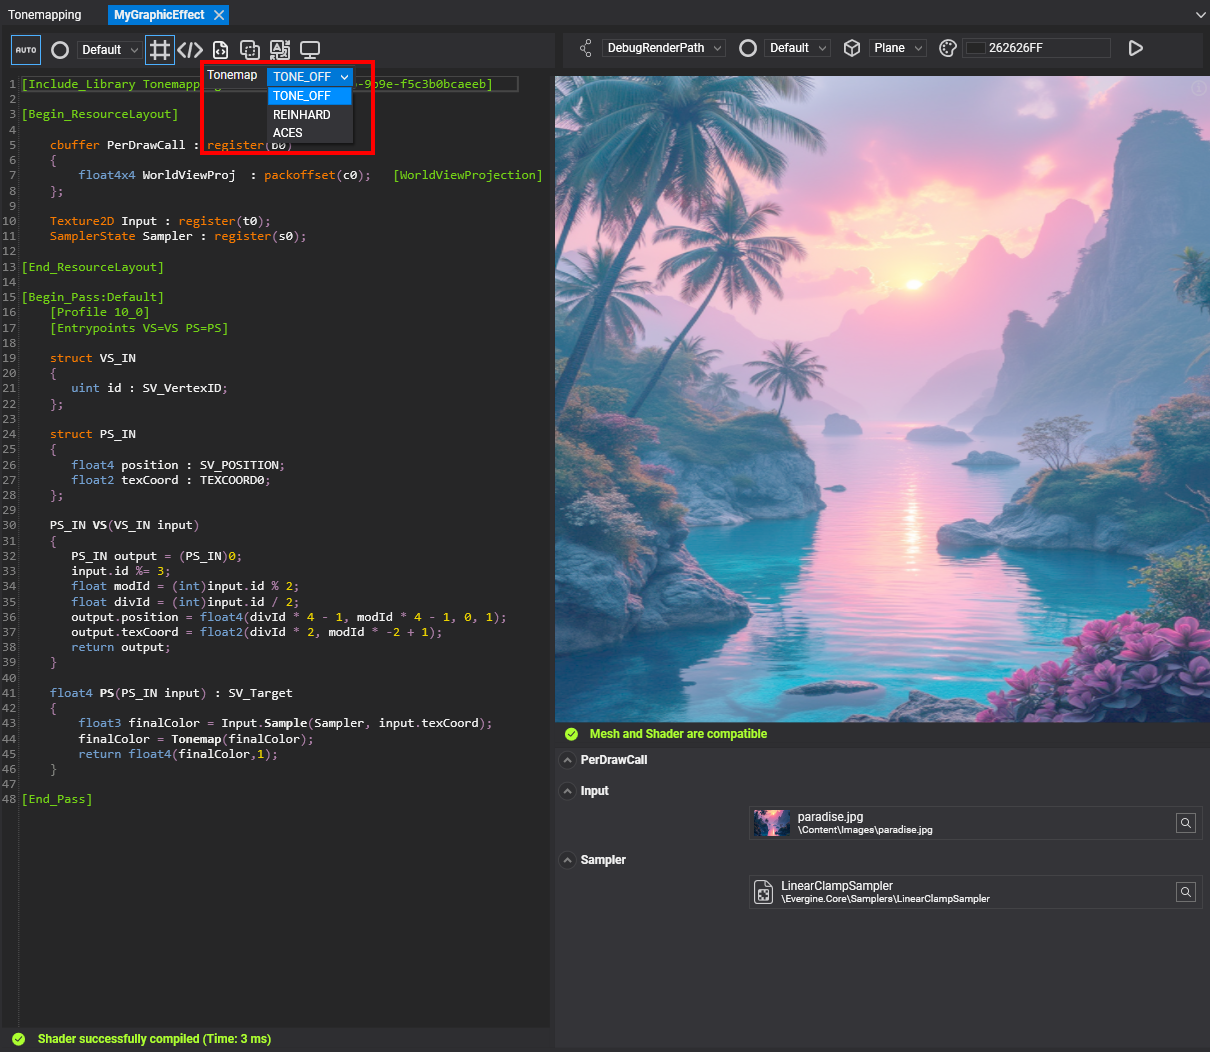This screenshot has width=1210, height=1052.
Task: Open the DebugRenderPath dropdown
Action: (x=664, y=48)
